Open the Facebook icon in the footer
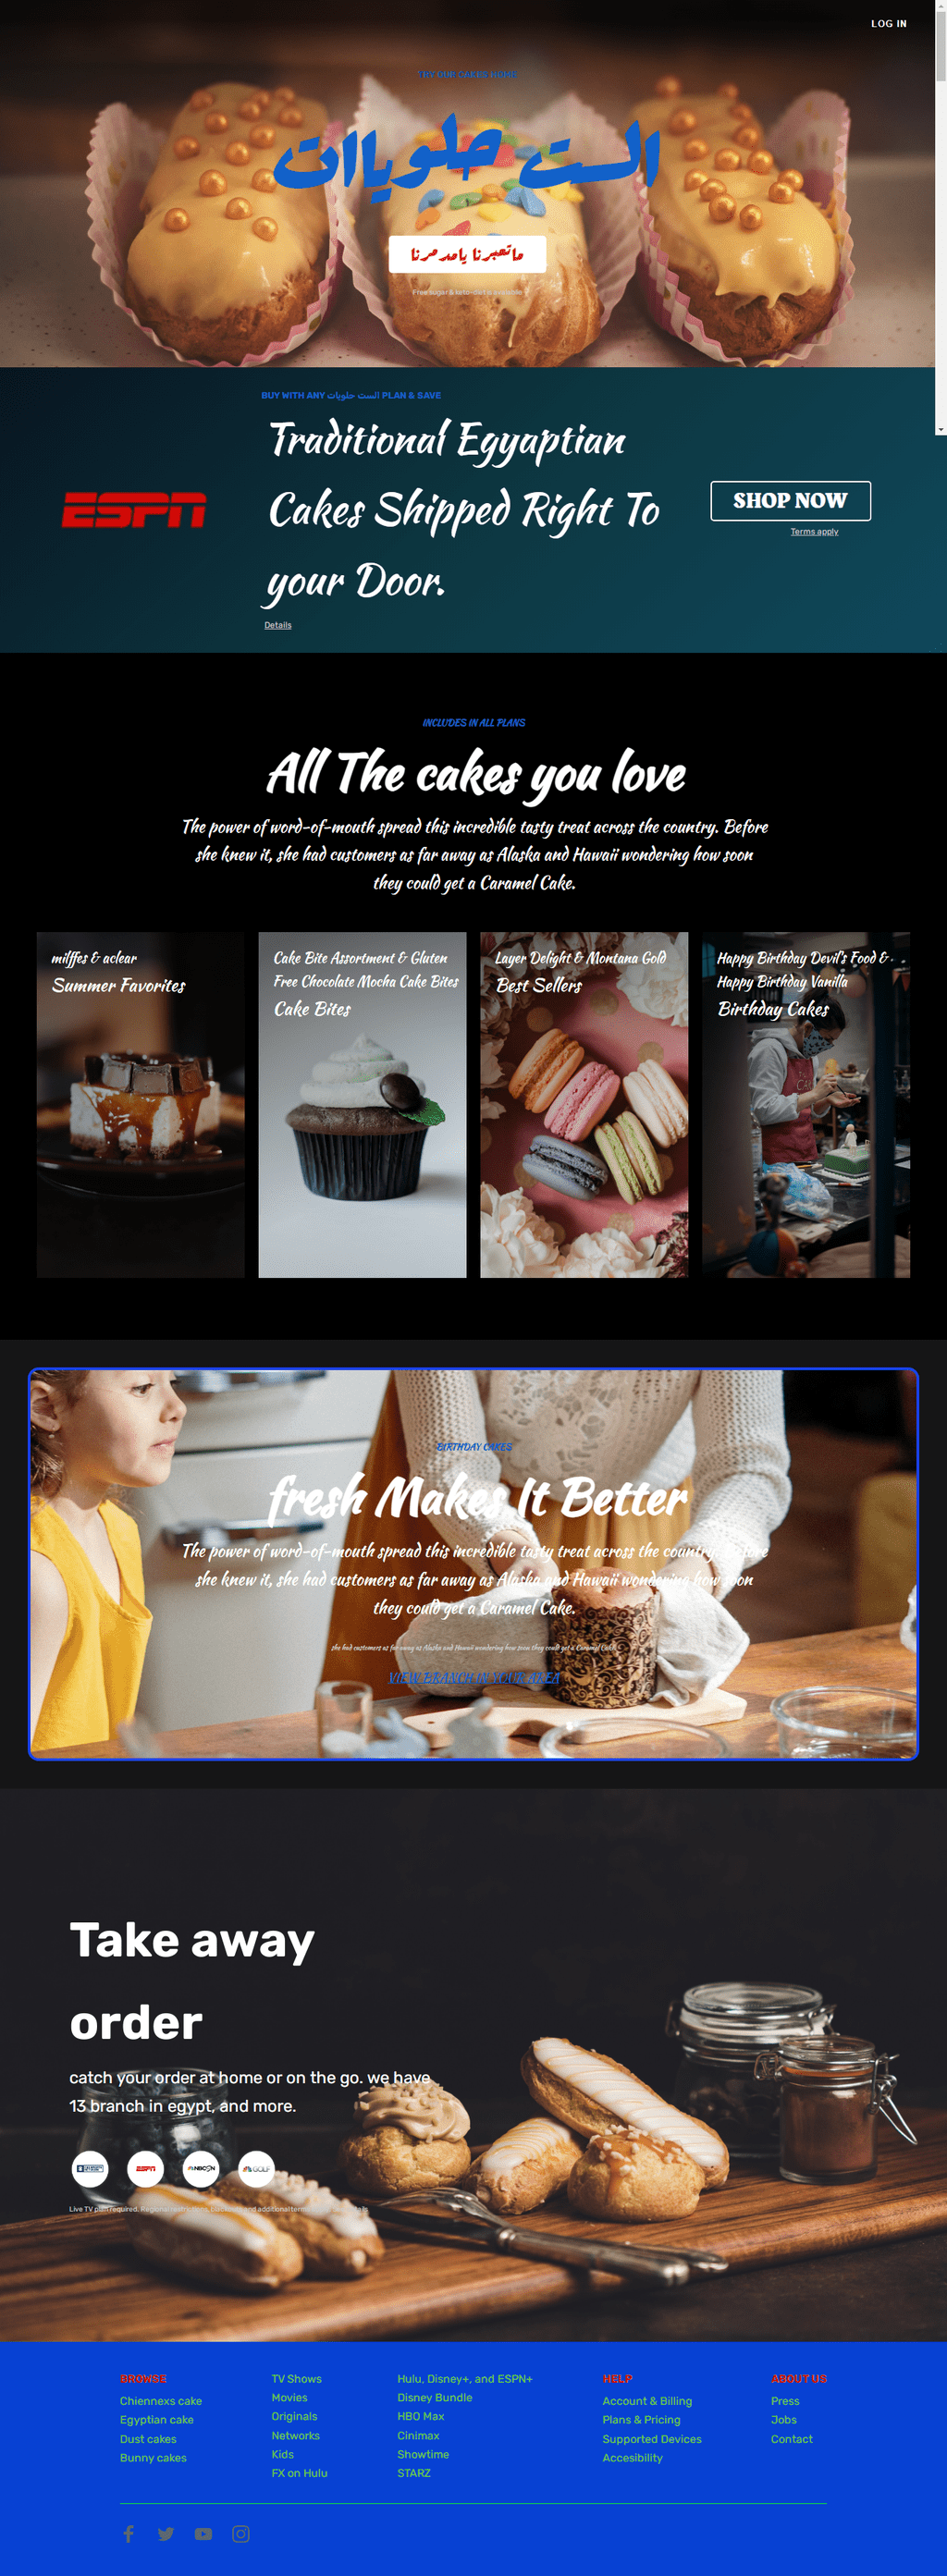 128,2533
